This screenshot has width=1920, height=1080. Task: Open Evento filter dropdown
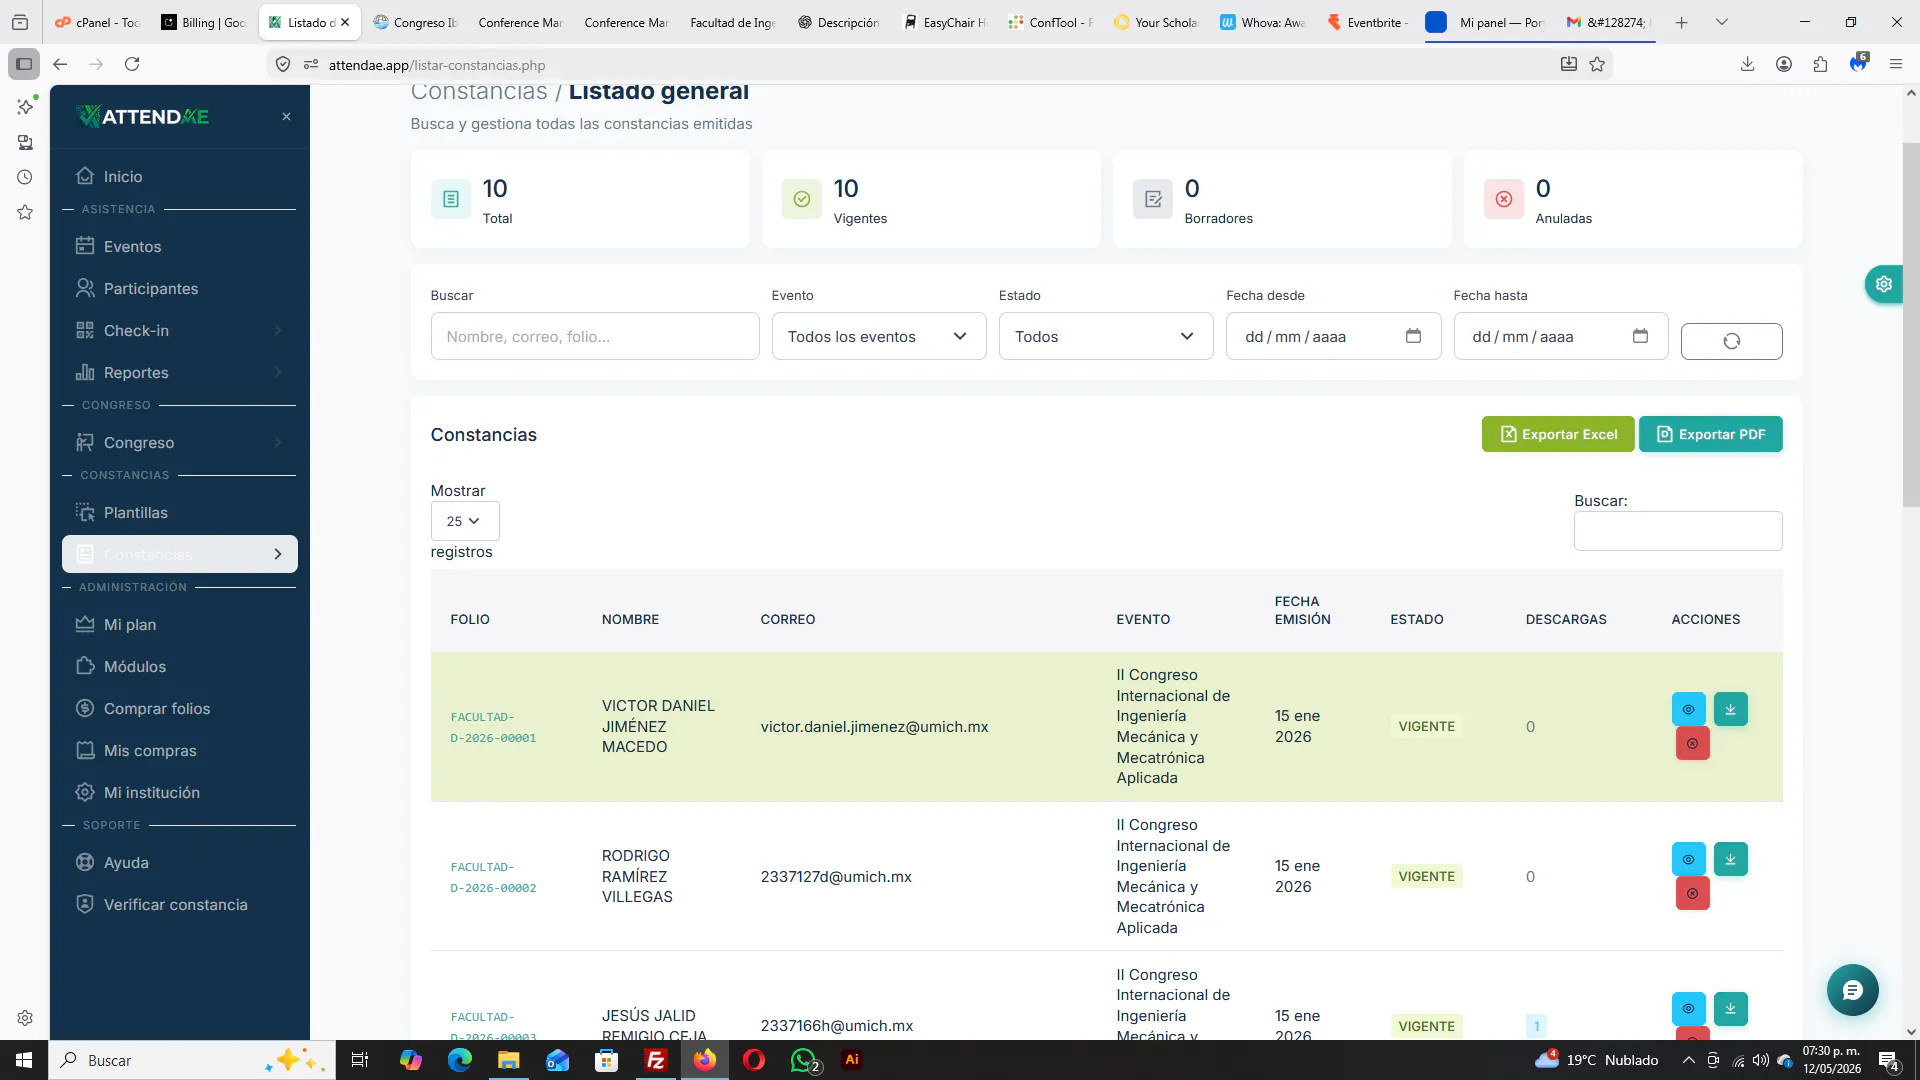pos(878,336)
